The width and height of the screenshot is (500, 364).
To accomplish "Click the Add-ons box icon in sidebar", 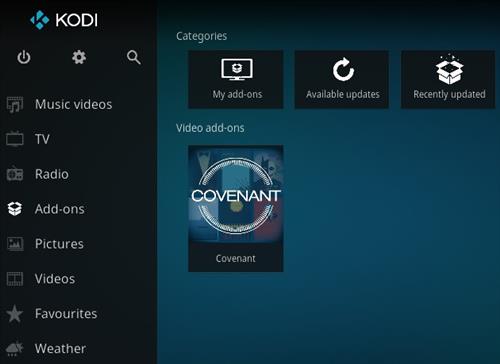I will 15,209.
